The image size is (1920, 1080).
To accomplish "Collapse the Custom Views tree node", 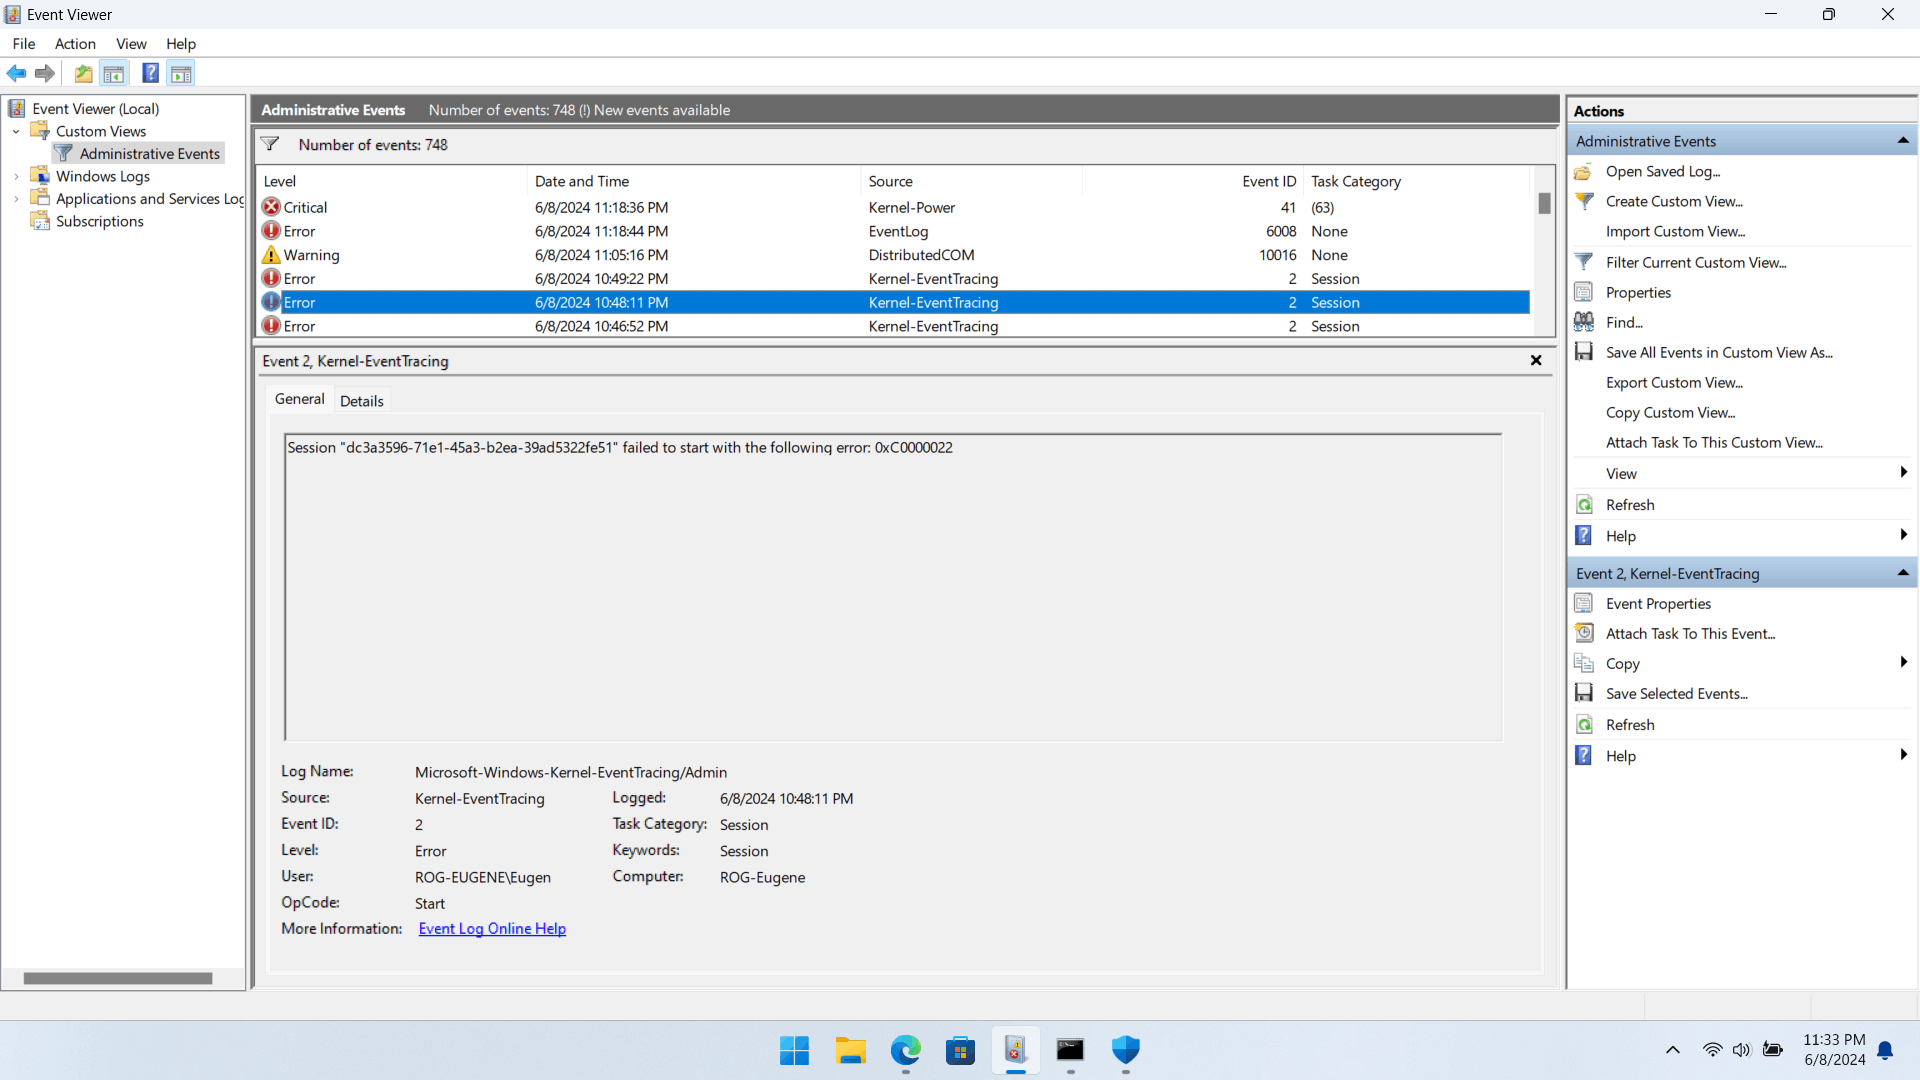I will (16, 132).
